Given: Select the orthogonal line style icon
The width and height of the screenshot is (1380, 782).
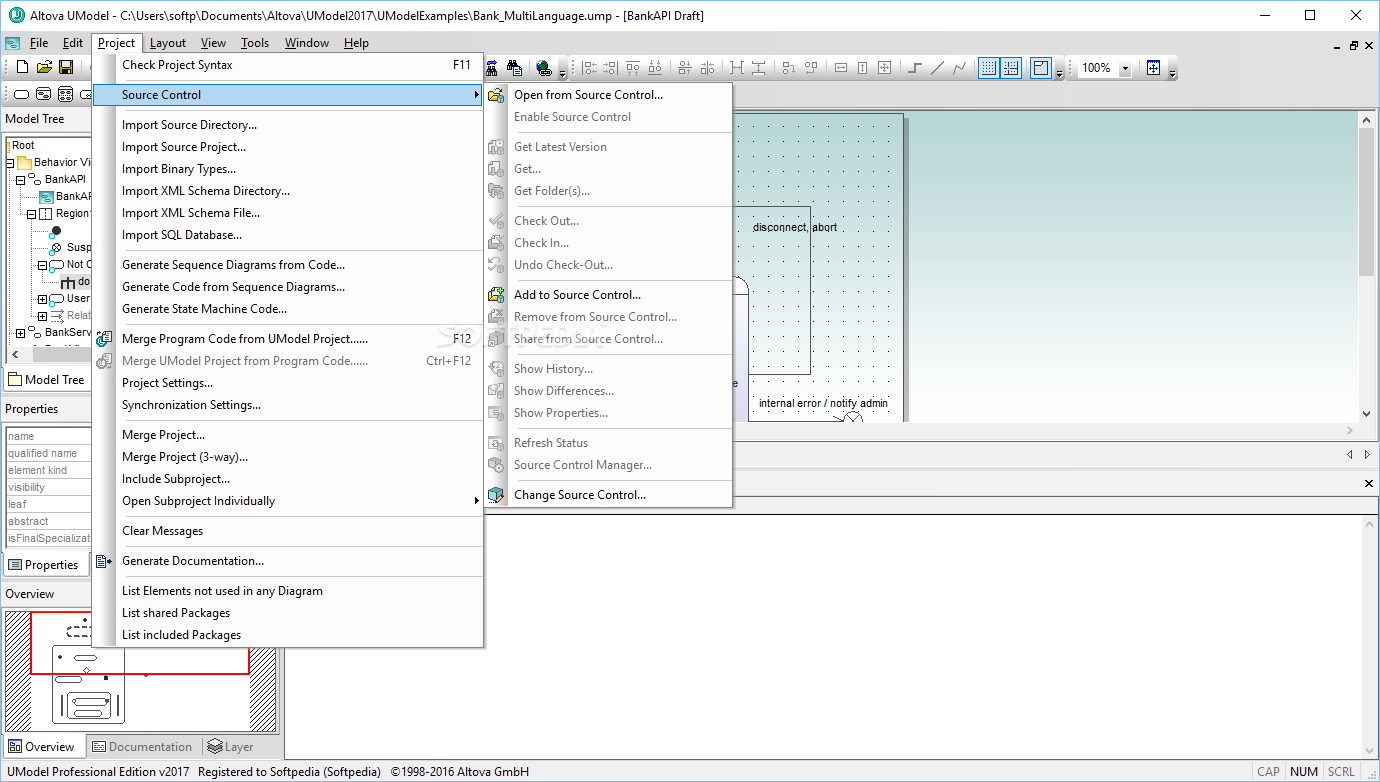Looking at the screenshot, I should pyautogui.click(x=914, y=68).
